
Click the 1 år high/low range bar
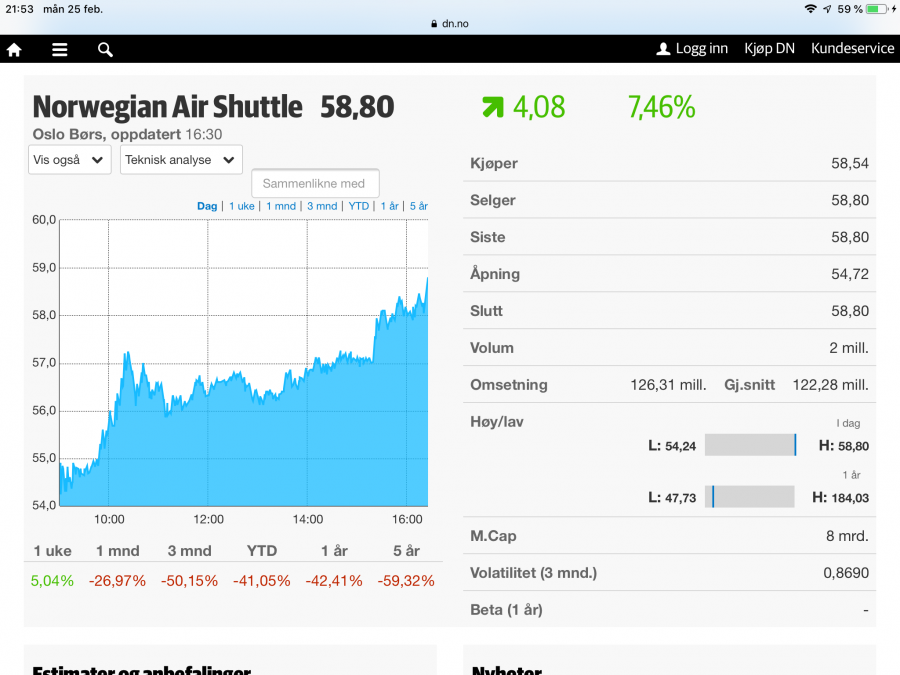point(750,497)
